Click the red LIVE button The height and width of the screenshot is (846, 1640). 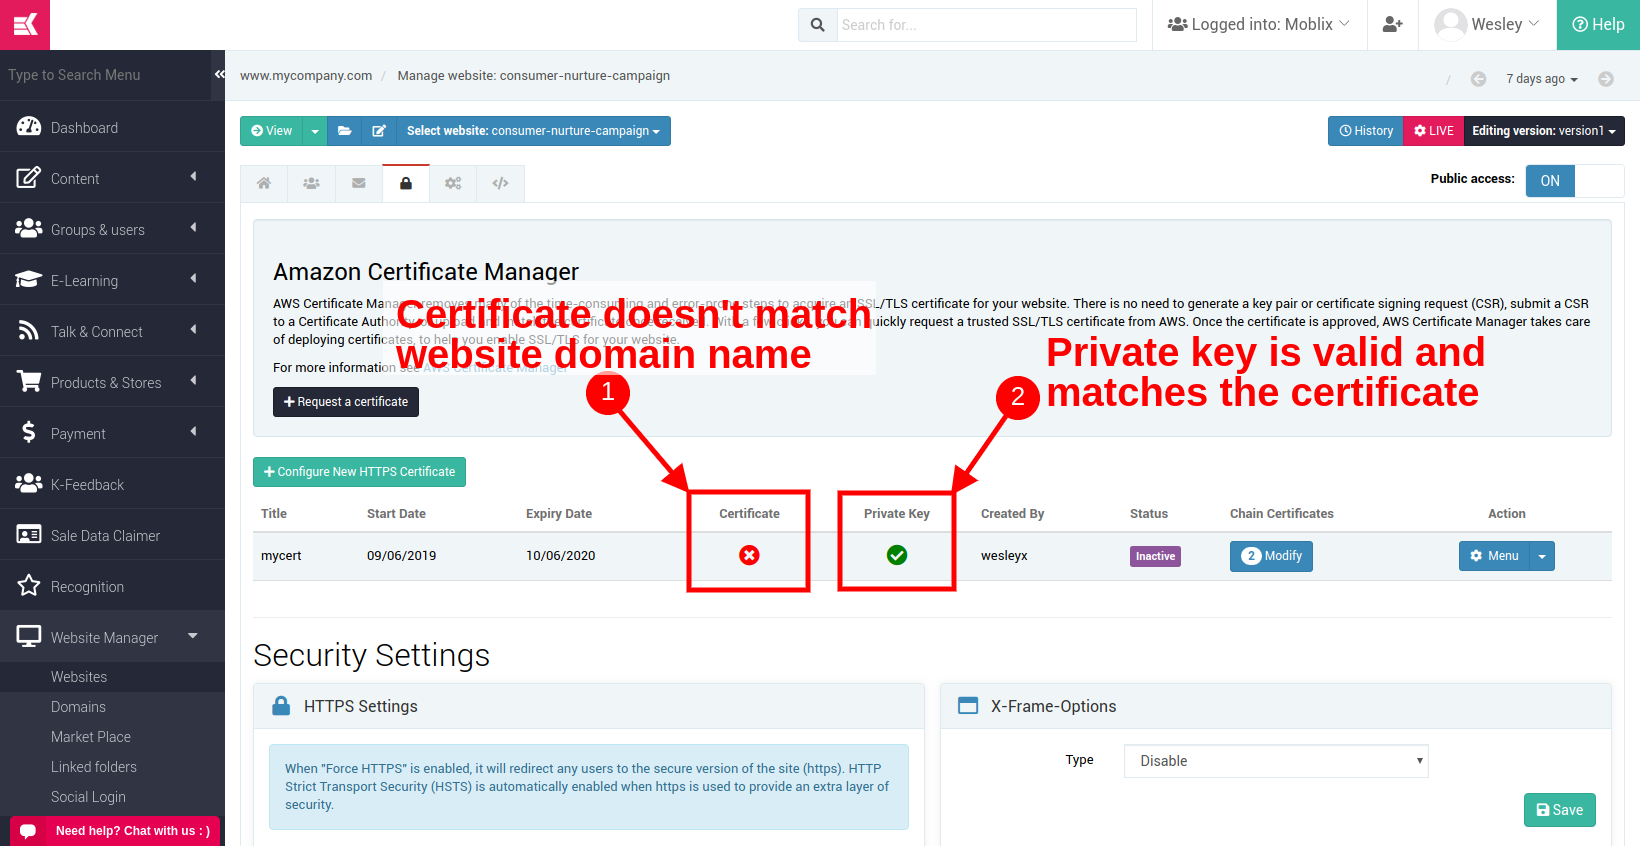tap(1434, 131)
